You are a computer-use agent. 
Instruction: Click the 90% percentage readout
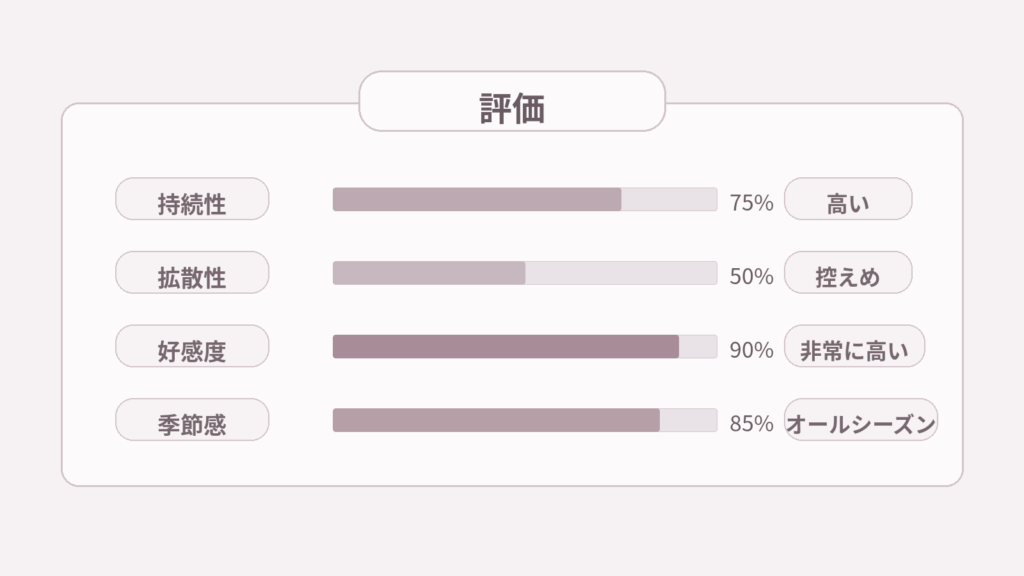click(x=751, y=351)
